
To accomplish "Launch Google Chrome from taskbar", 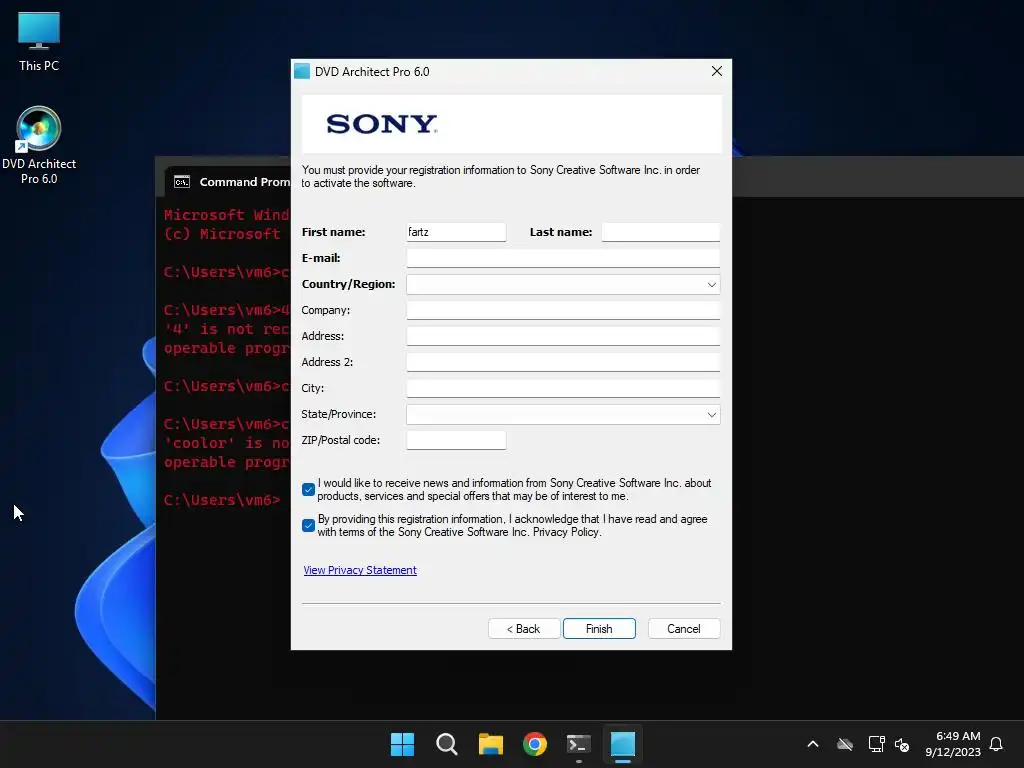I will pyautogui.click(x=535, y=744).
